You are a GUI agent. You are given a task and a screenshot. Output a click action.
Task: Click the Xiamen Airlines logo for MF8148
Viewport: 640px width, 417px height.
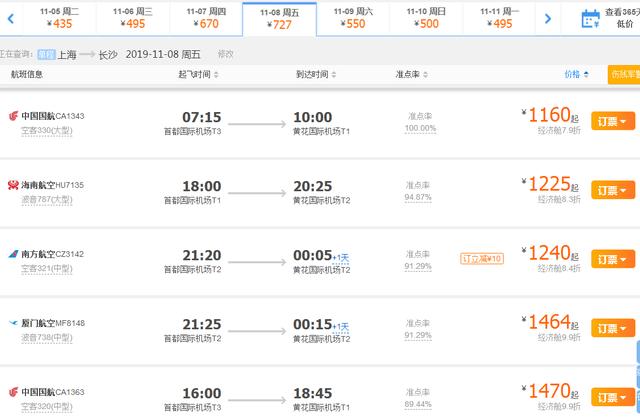click(13, 323)
